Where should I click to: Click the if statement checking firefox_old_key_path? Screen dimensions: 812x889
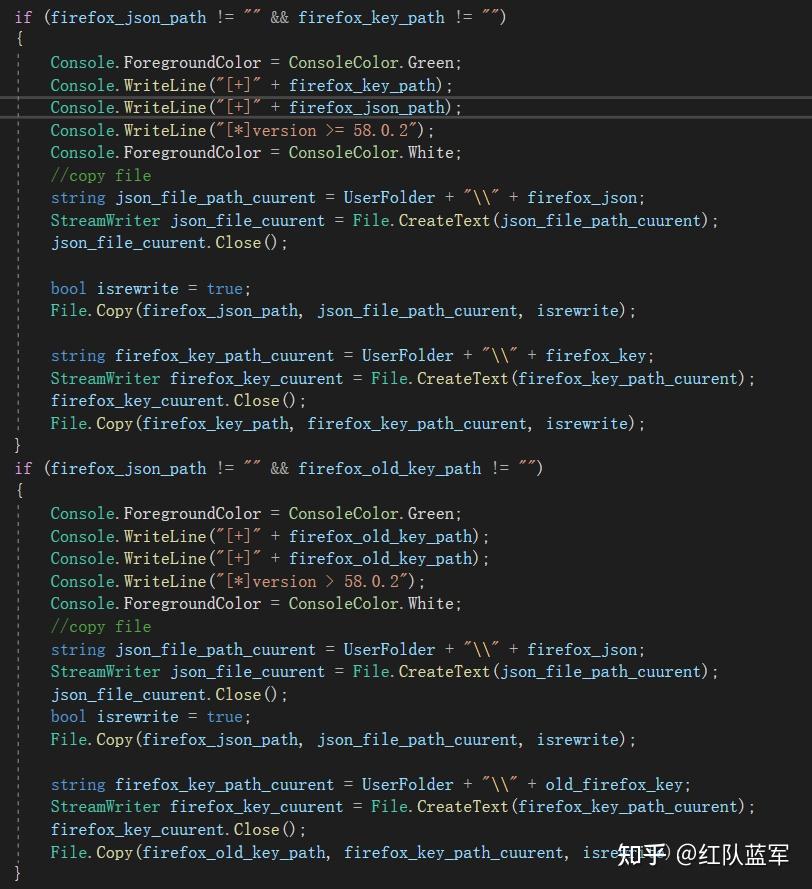[278, 468]
